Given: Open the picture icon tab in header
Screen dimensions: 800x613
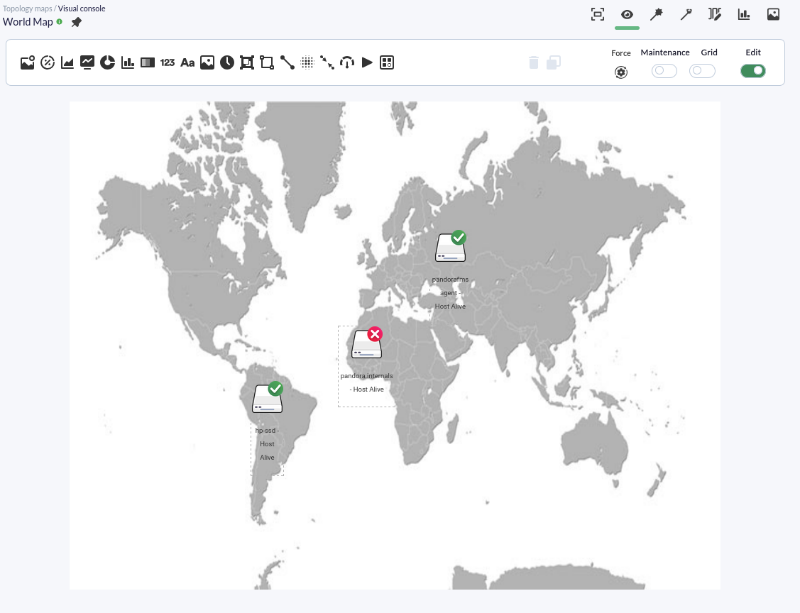Looking at the screenshot, I should 773,15.
